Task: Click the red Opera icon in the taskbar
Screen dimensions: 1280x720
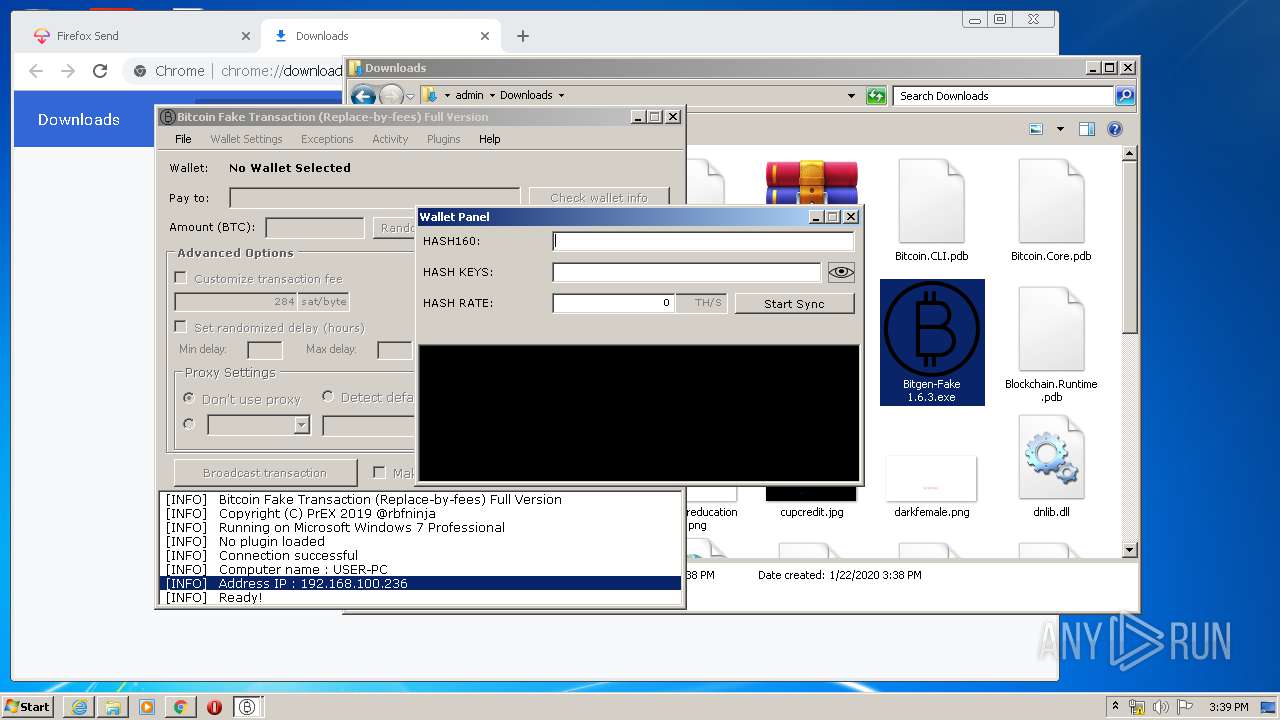Action: 214,707
